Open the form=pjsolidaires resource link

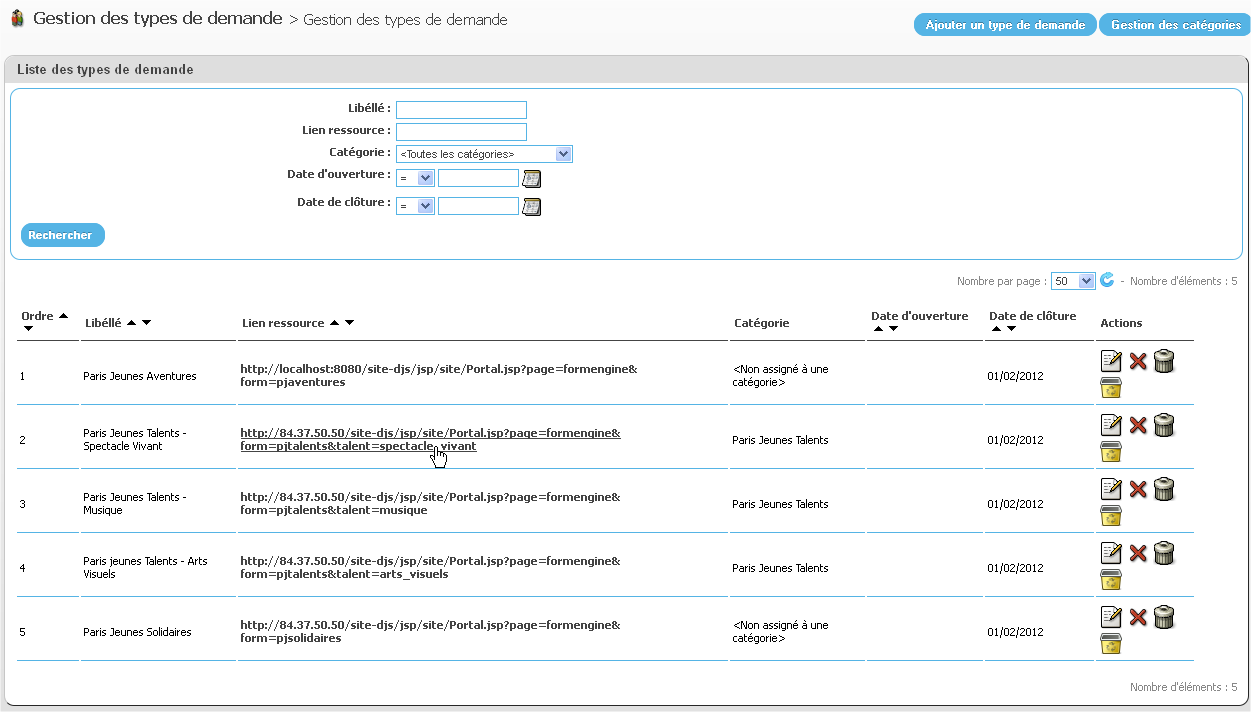(x=430, y=632)
